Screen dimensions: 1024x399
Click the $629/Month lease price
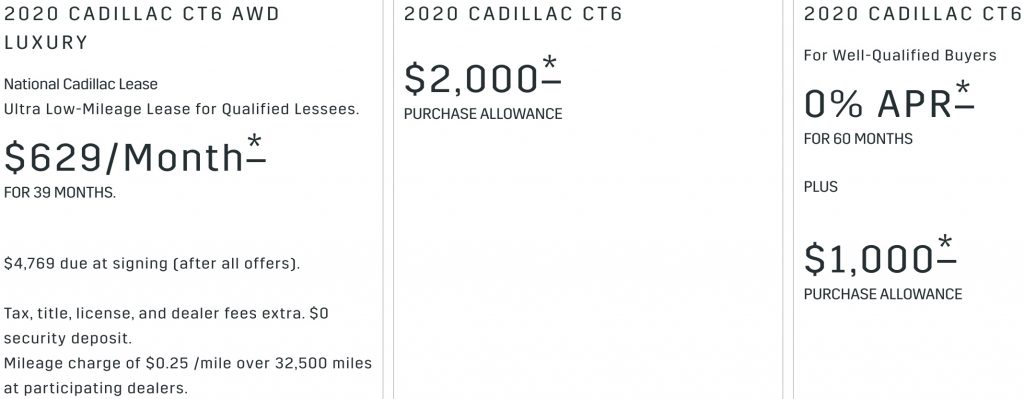[124, 158]
